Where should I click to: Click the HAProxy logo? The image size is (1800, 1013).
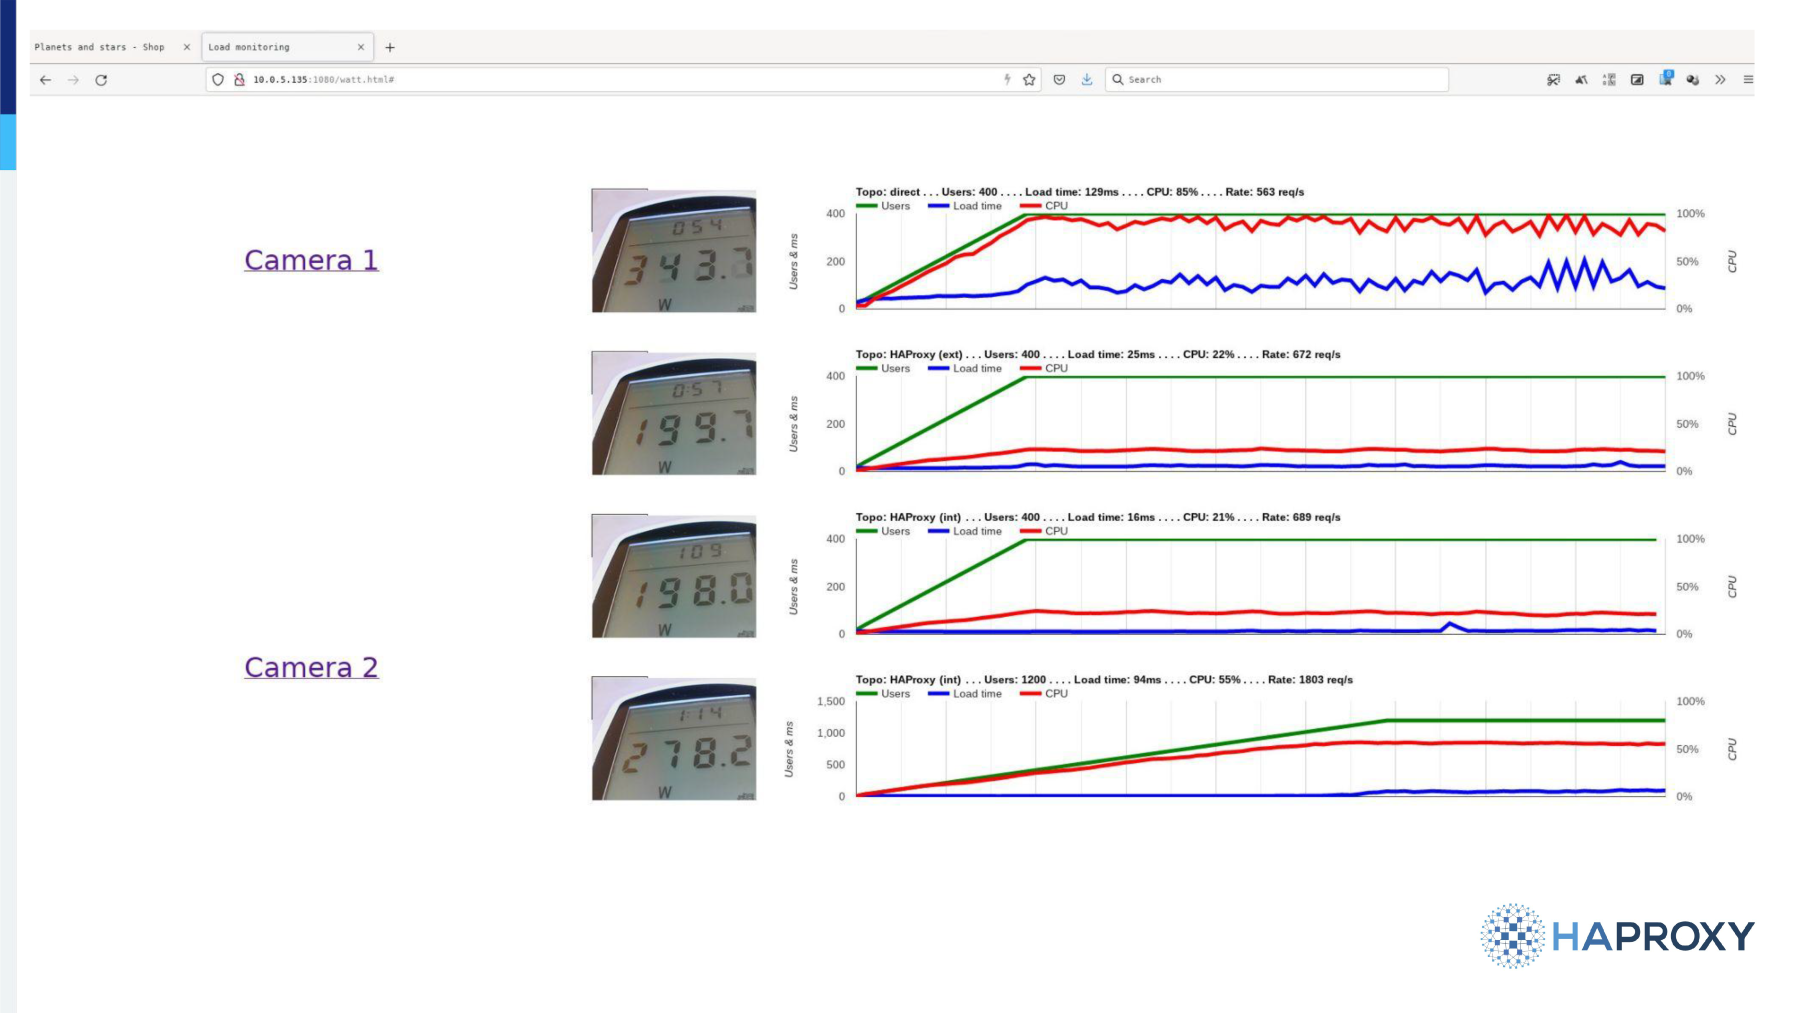[1617, 936]
